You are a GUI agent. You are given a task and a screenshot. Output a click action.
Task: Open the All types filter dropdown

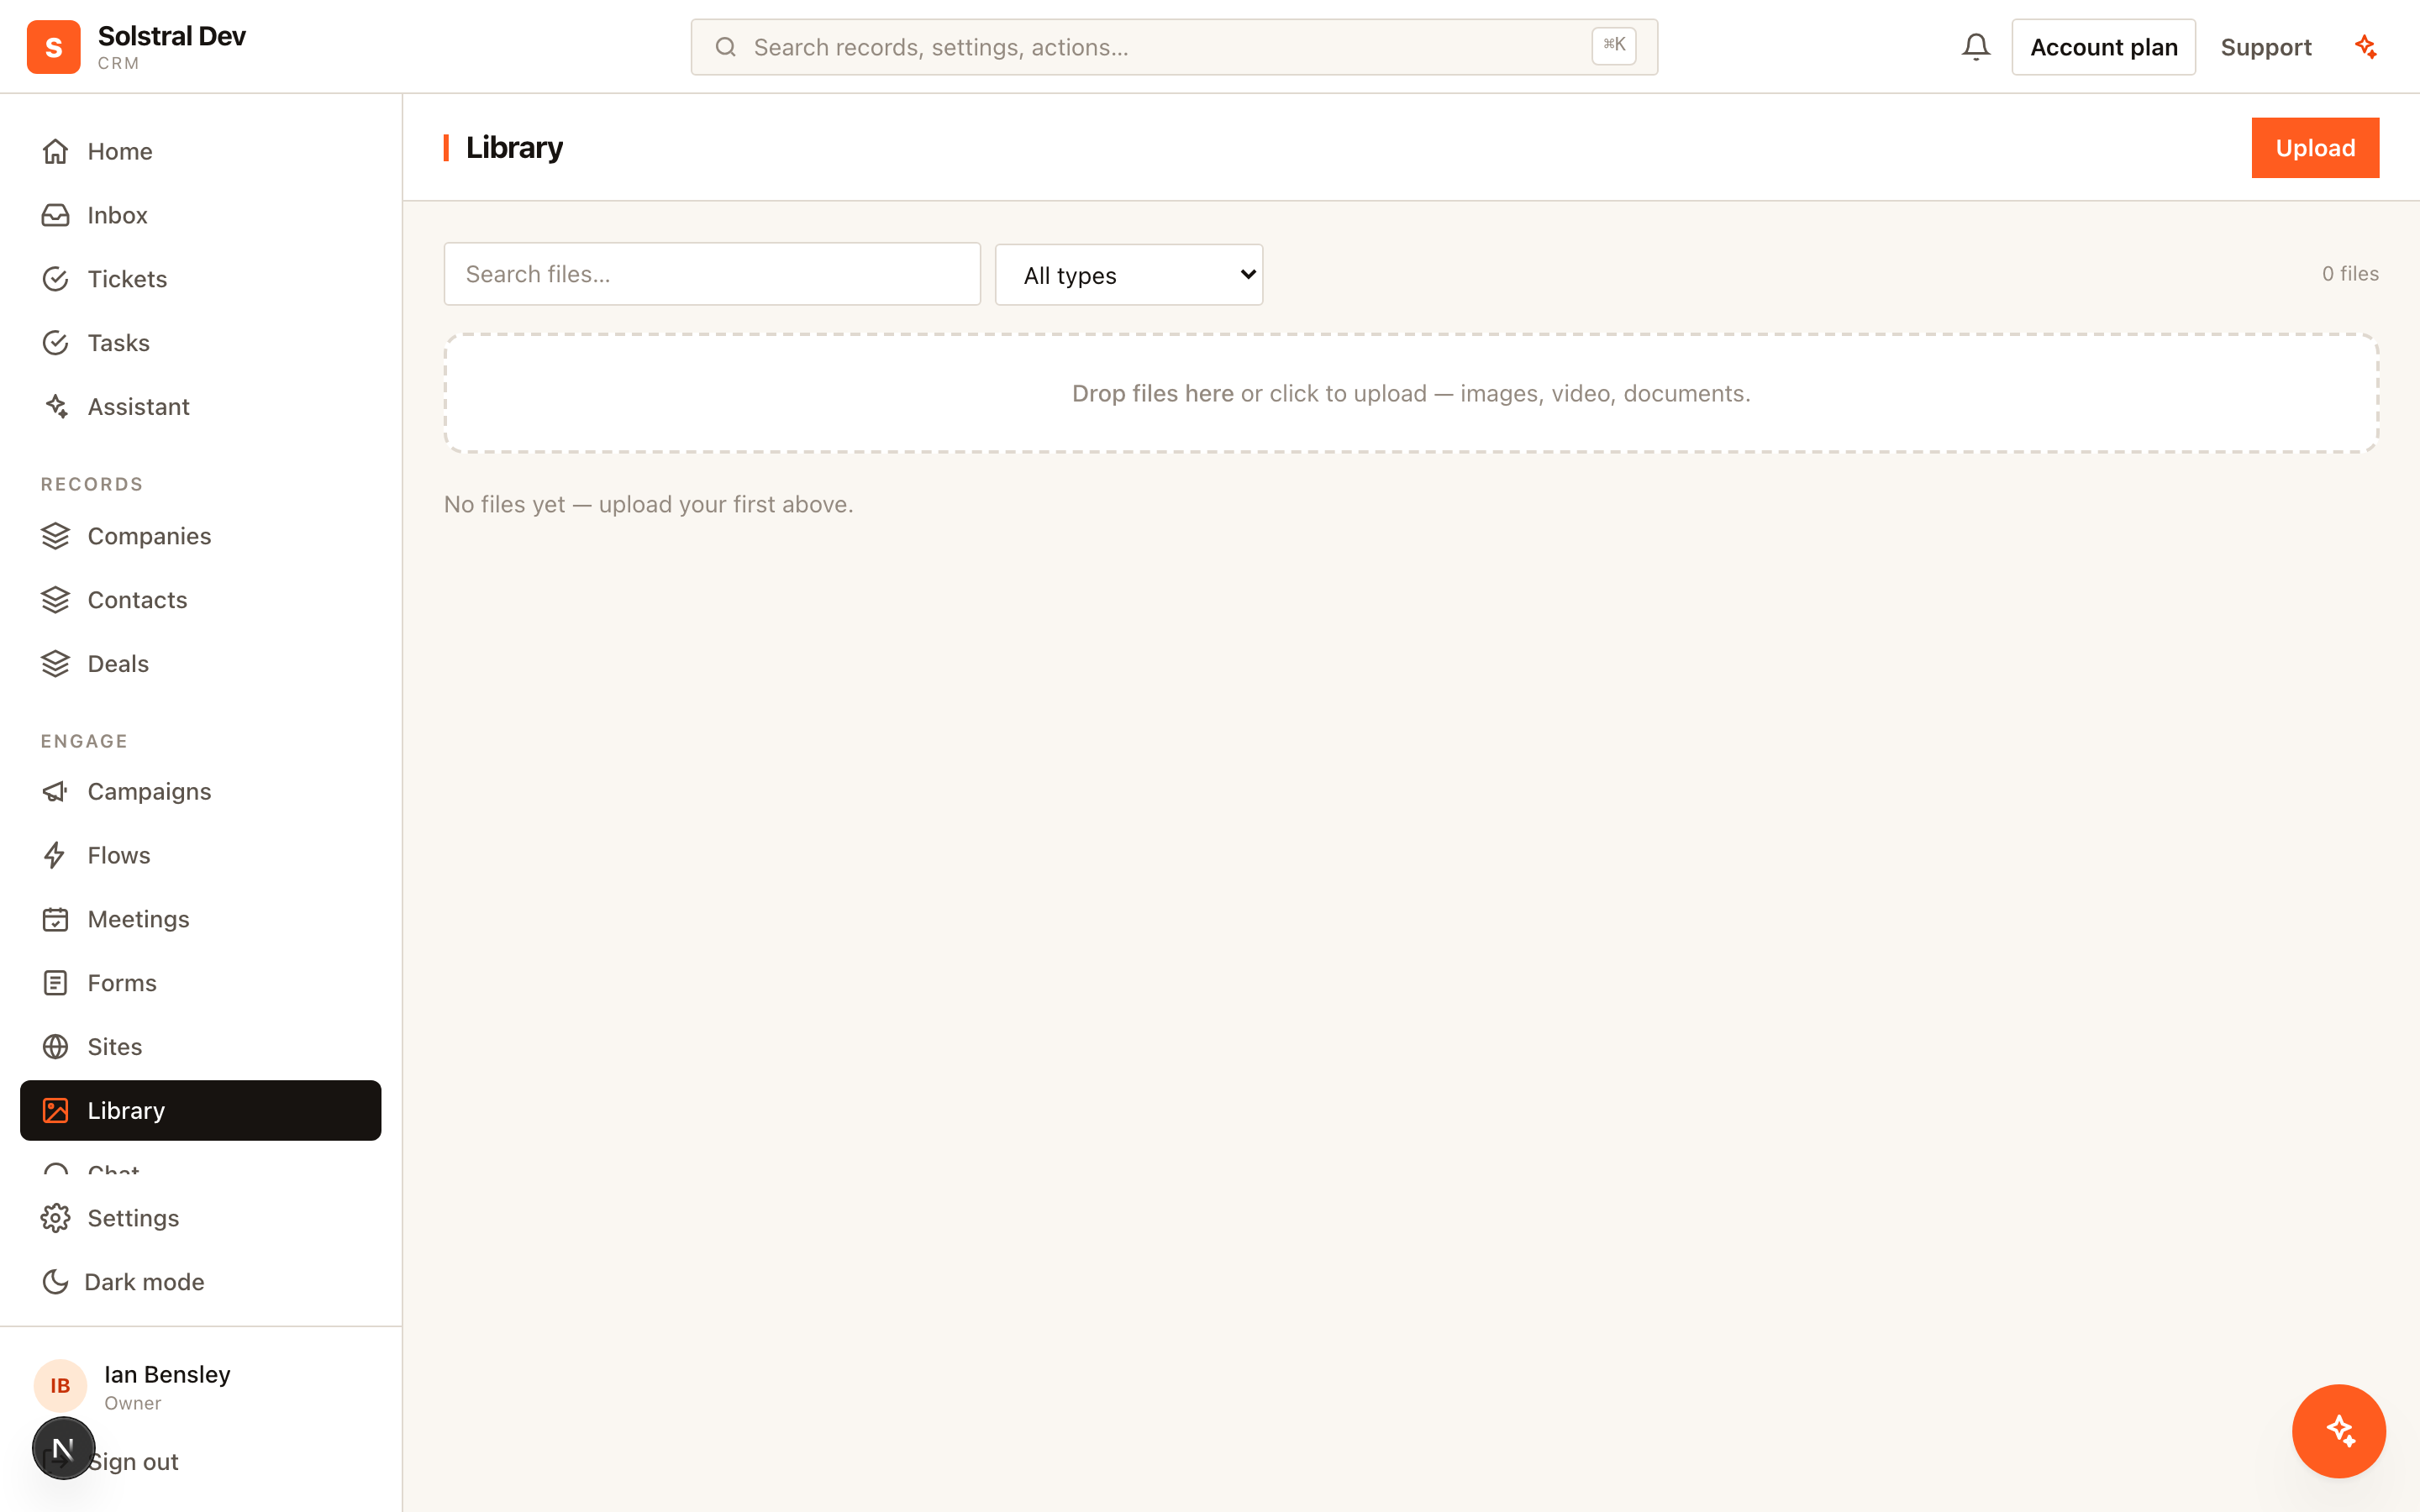[1129, 275]
